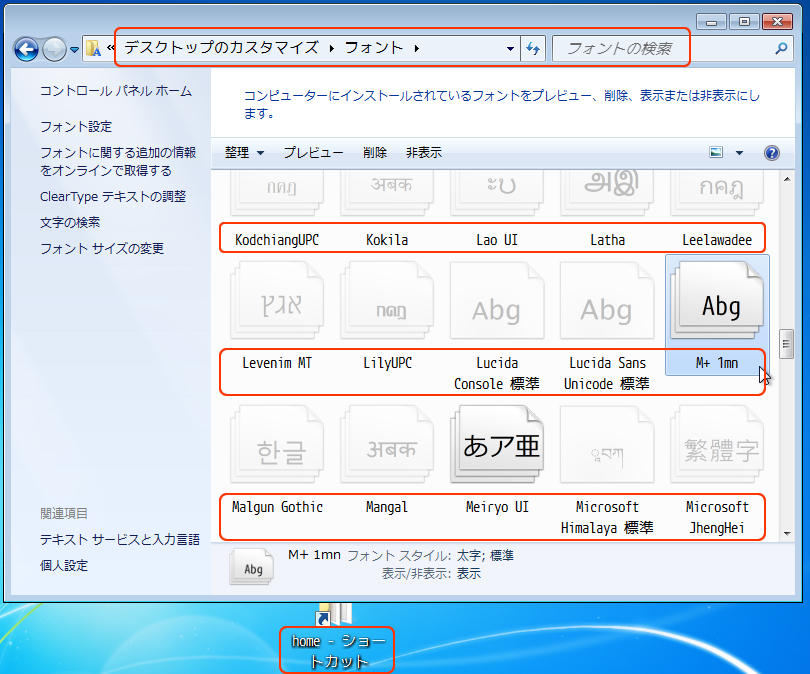Open the view options dropdown arrow
Viewport: 810px width, 674px height.
pyautogui.click(x=739, y=153)
